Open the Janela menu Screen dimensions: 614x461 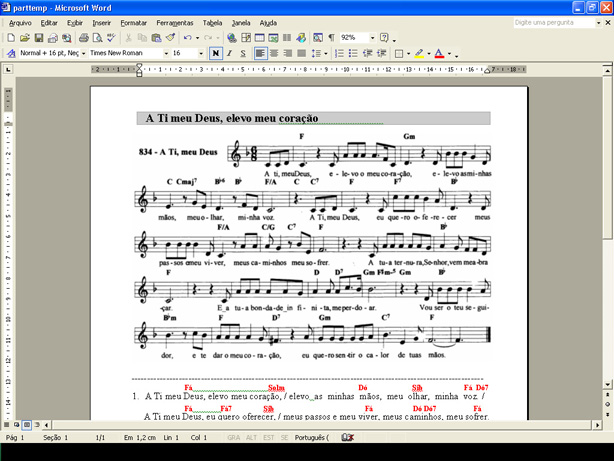click(x=241, y=23)
